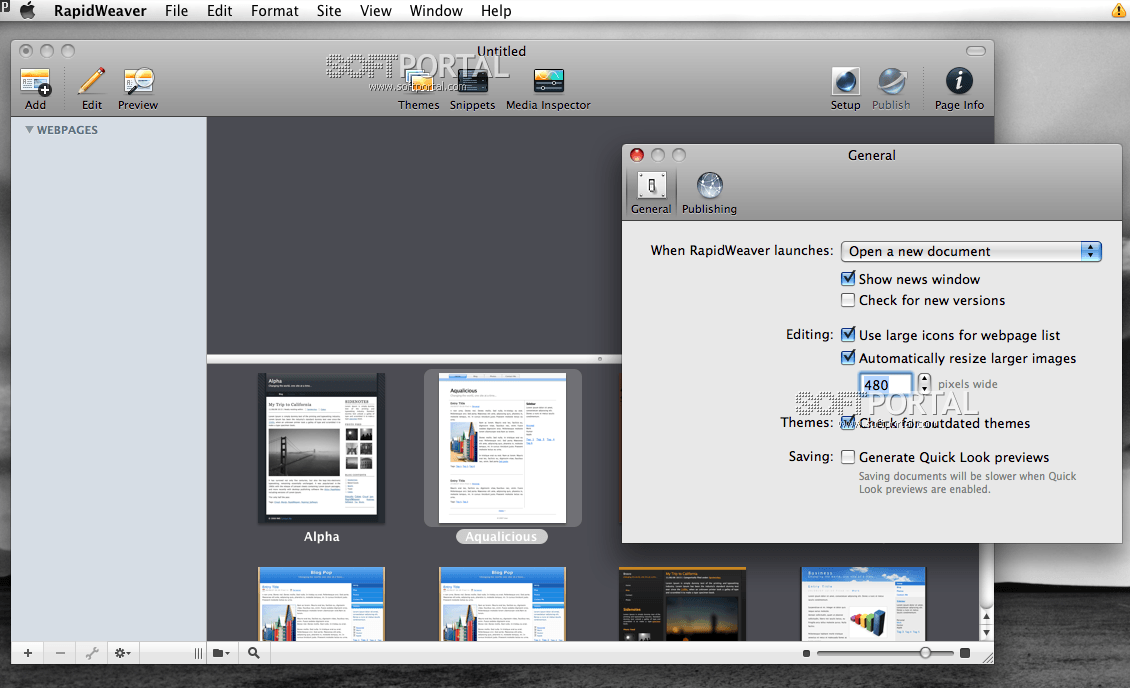Click the pixels wide stepper arrows
This screenshot has width=1130, height=688.
coord(924,384)
